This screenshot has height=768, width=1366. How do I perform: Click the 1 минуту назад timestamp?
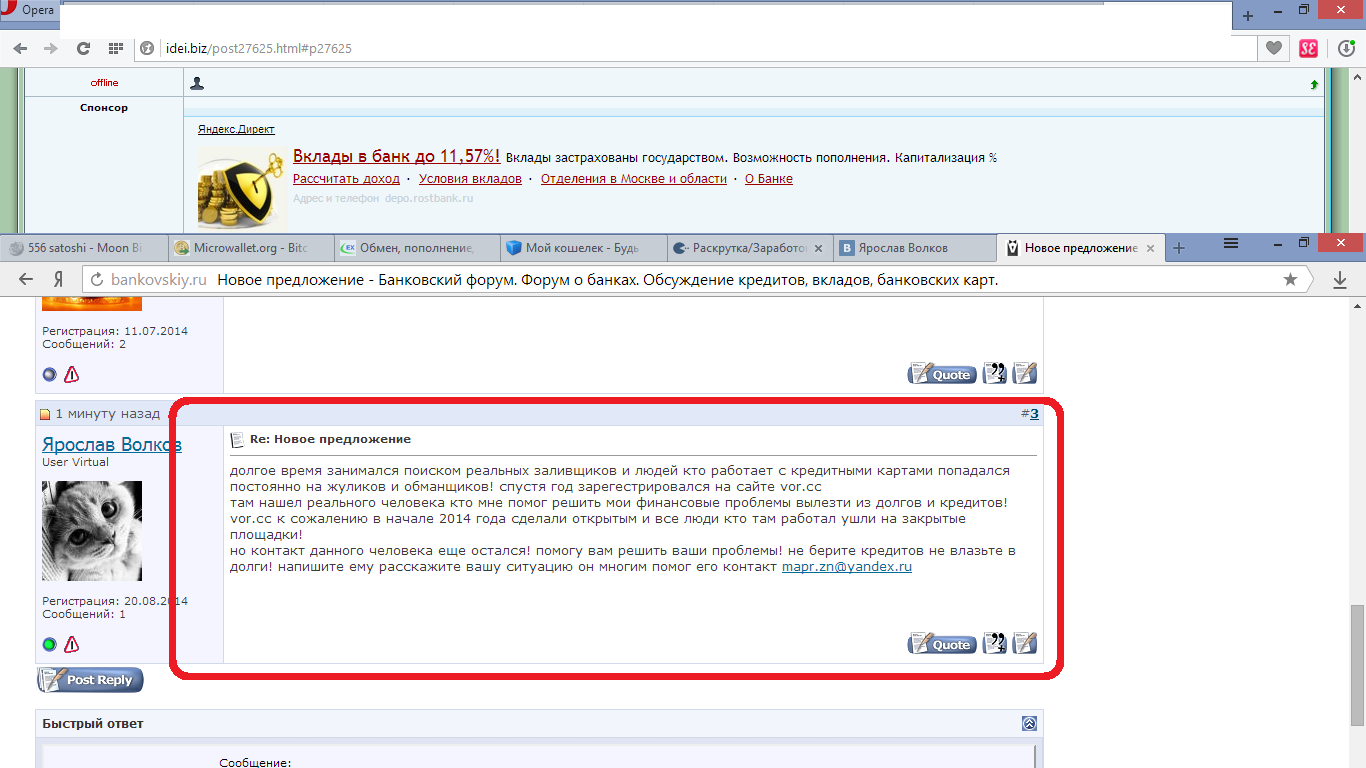point(107,413)
